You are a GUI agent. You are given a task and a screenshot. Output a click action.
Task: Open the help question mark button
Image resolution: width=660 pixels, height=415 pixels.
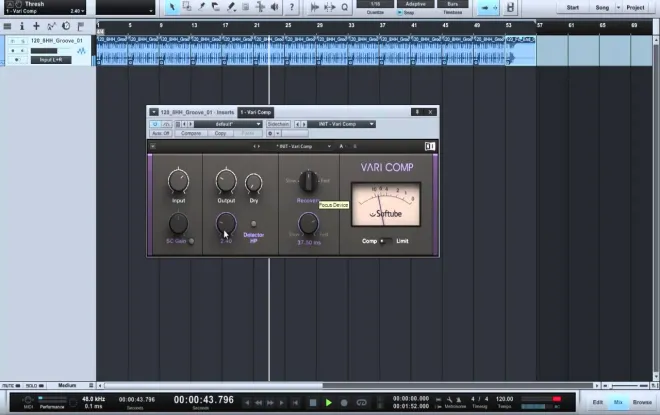point(291,7)
